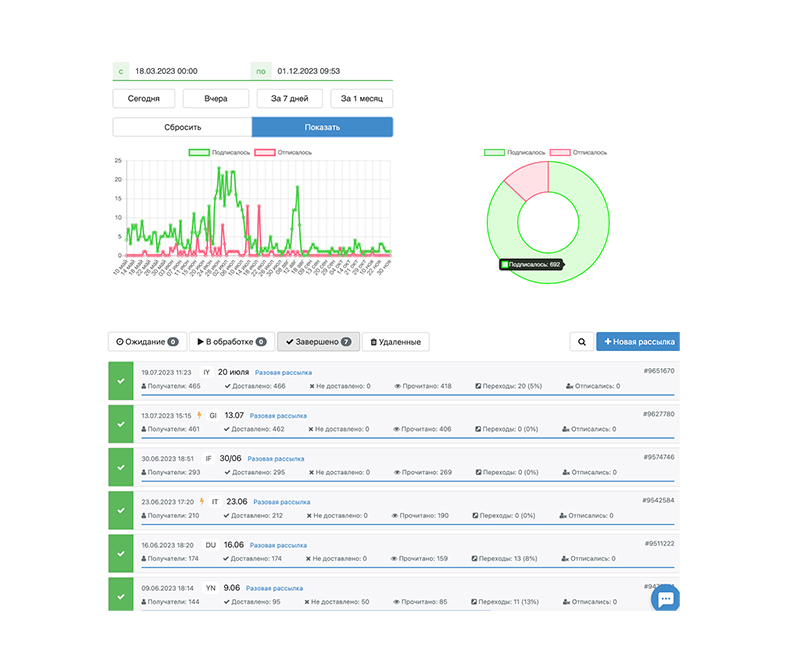Select the За 7 дней range

point(290,98)
